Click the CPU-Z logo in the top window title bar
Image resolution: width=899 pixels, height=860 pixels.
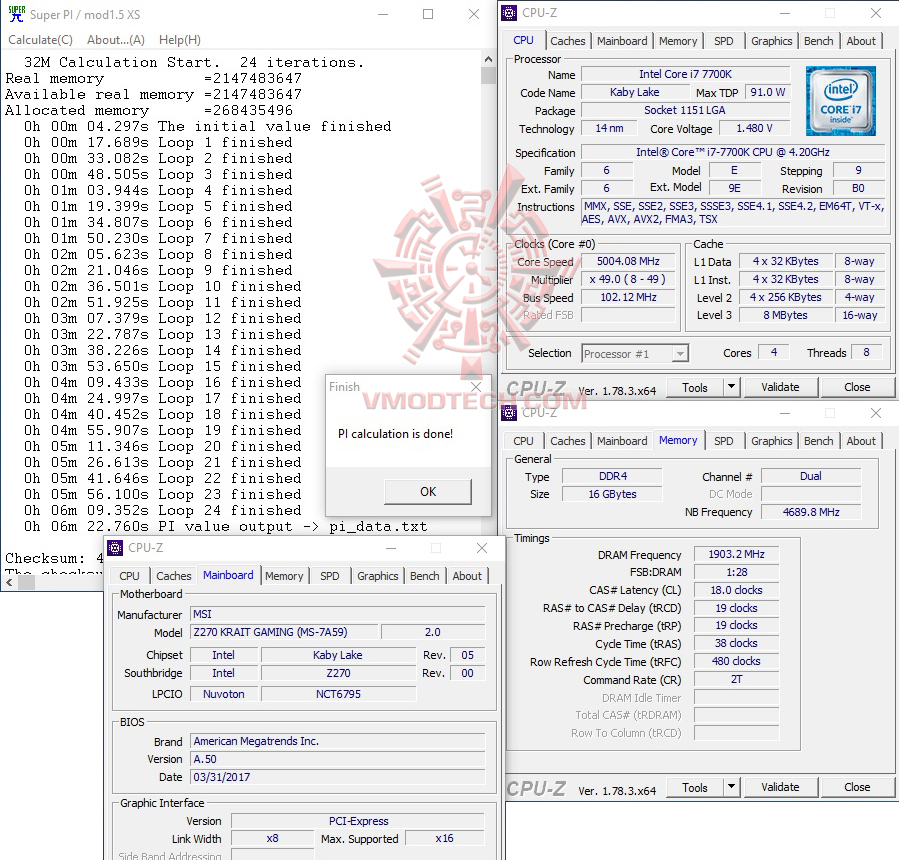(x=510, y=12)
